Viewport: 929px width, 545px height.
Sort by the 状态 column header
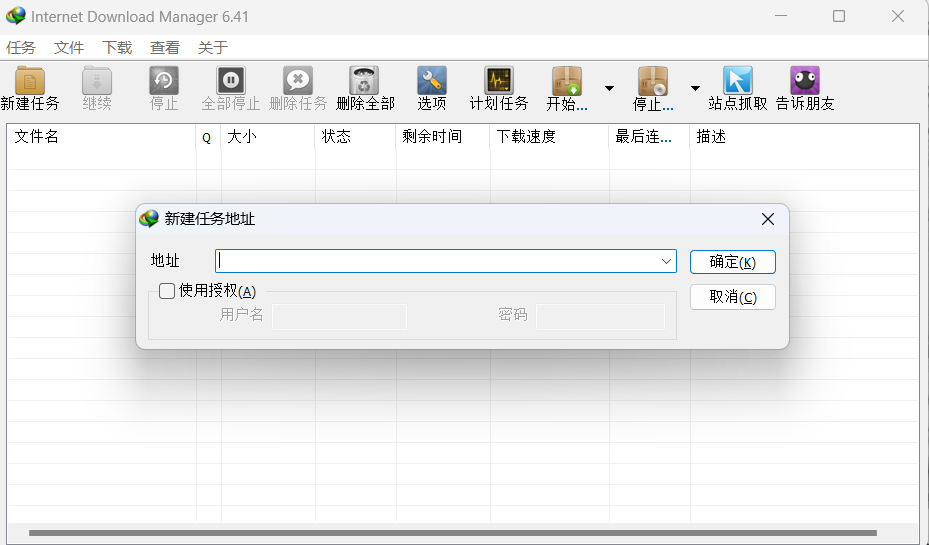(355, 137)
